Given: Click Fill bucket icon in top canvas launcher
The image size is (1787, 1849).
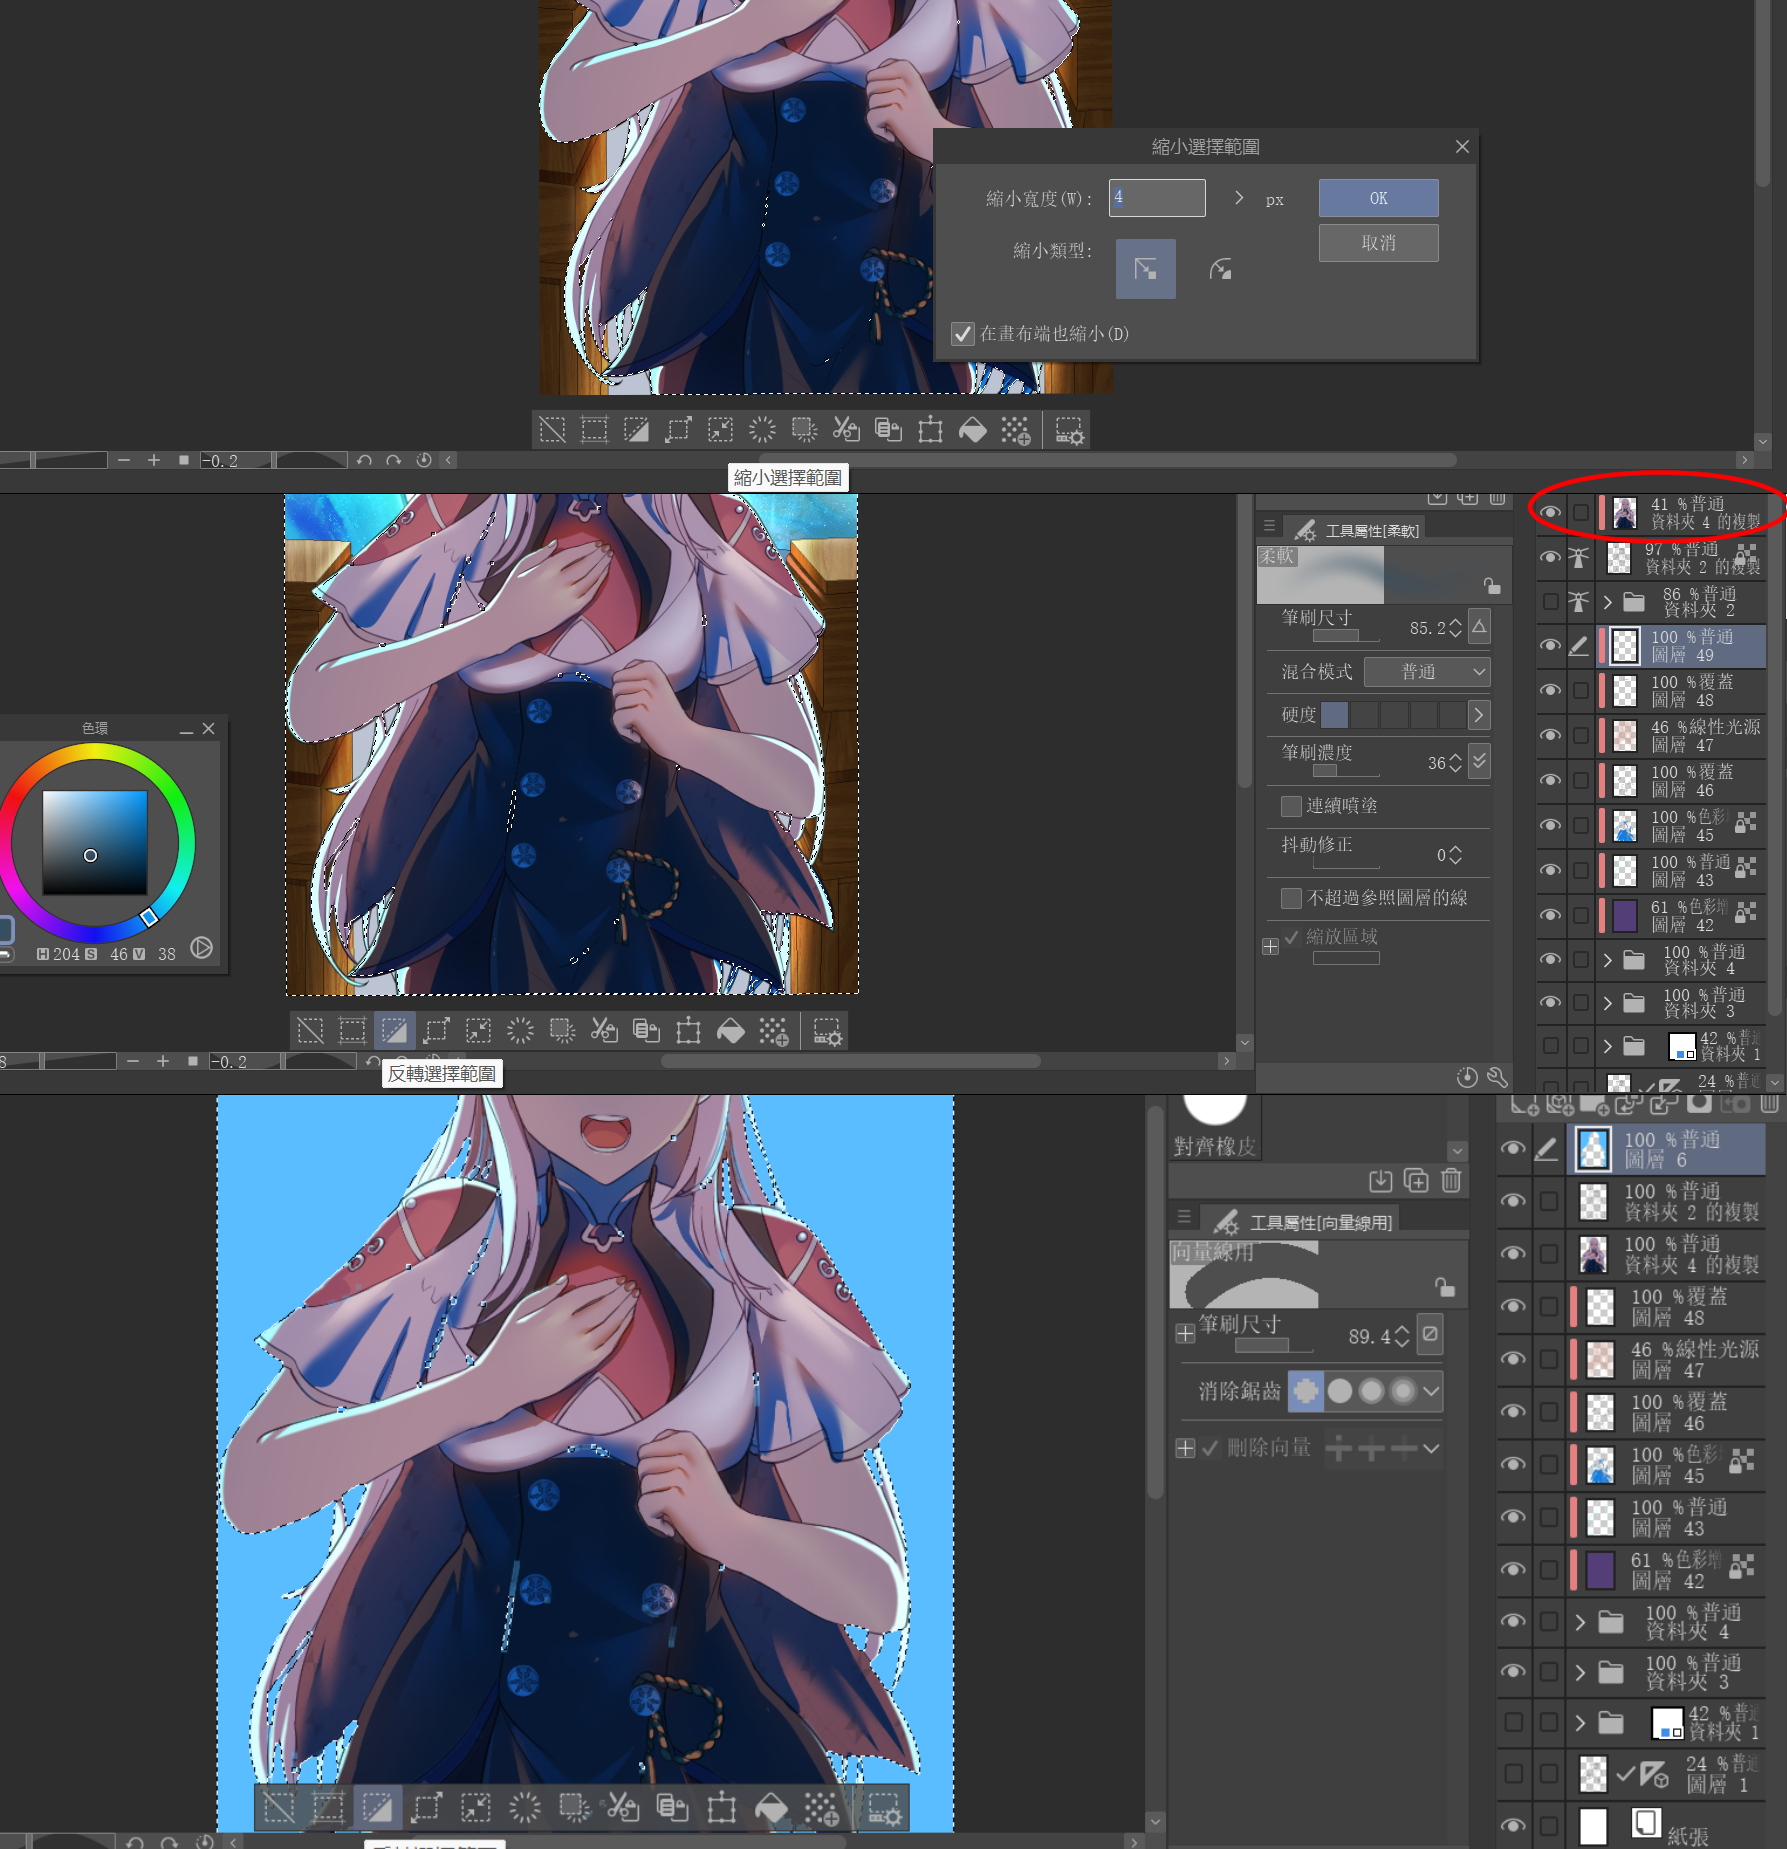Looking at the screenshot, I should (972, 430).
